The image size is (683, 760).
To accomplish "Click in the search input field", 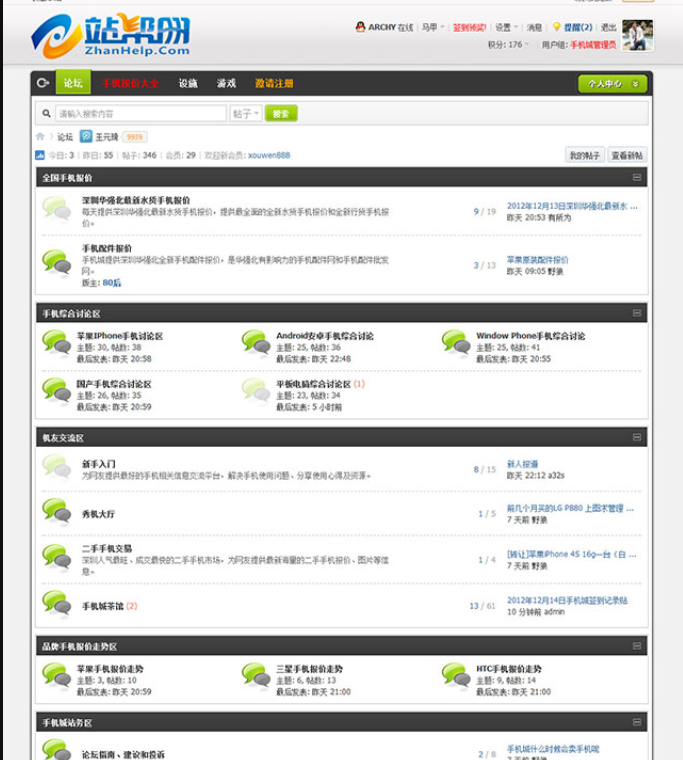I will coord(141,113).
